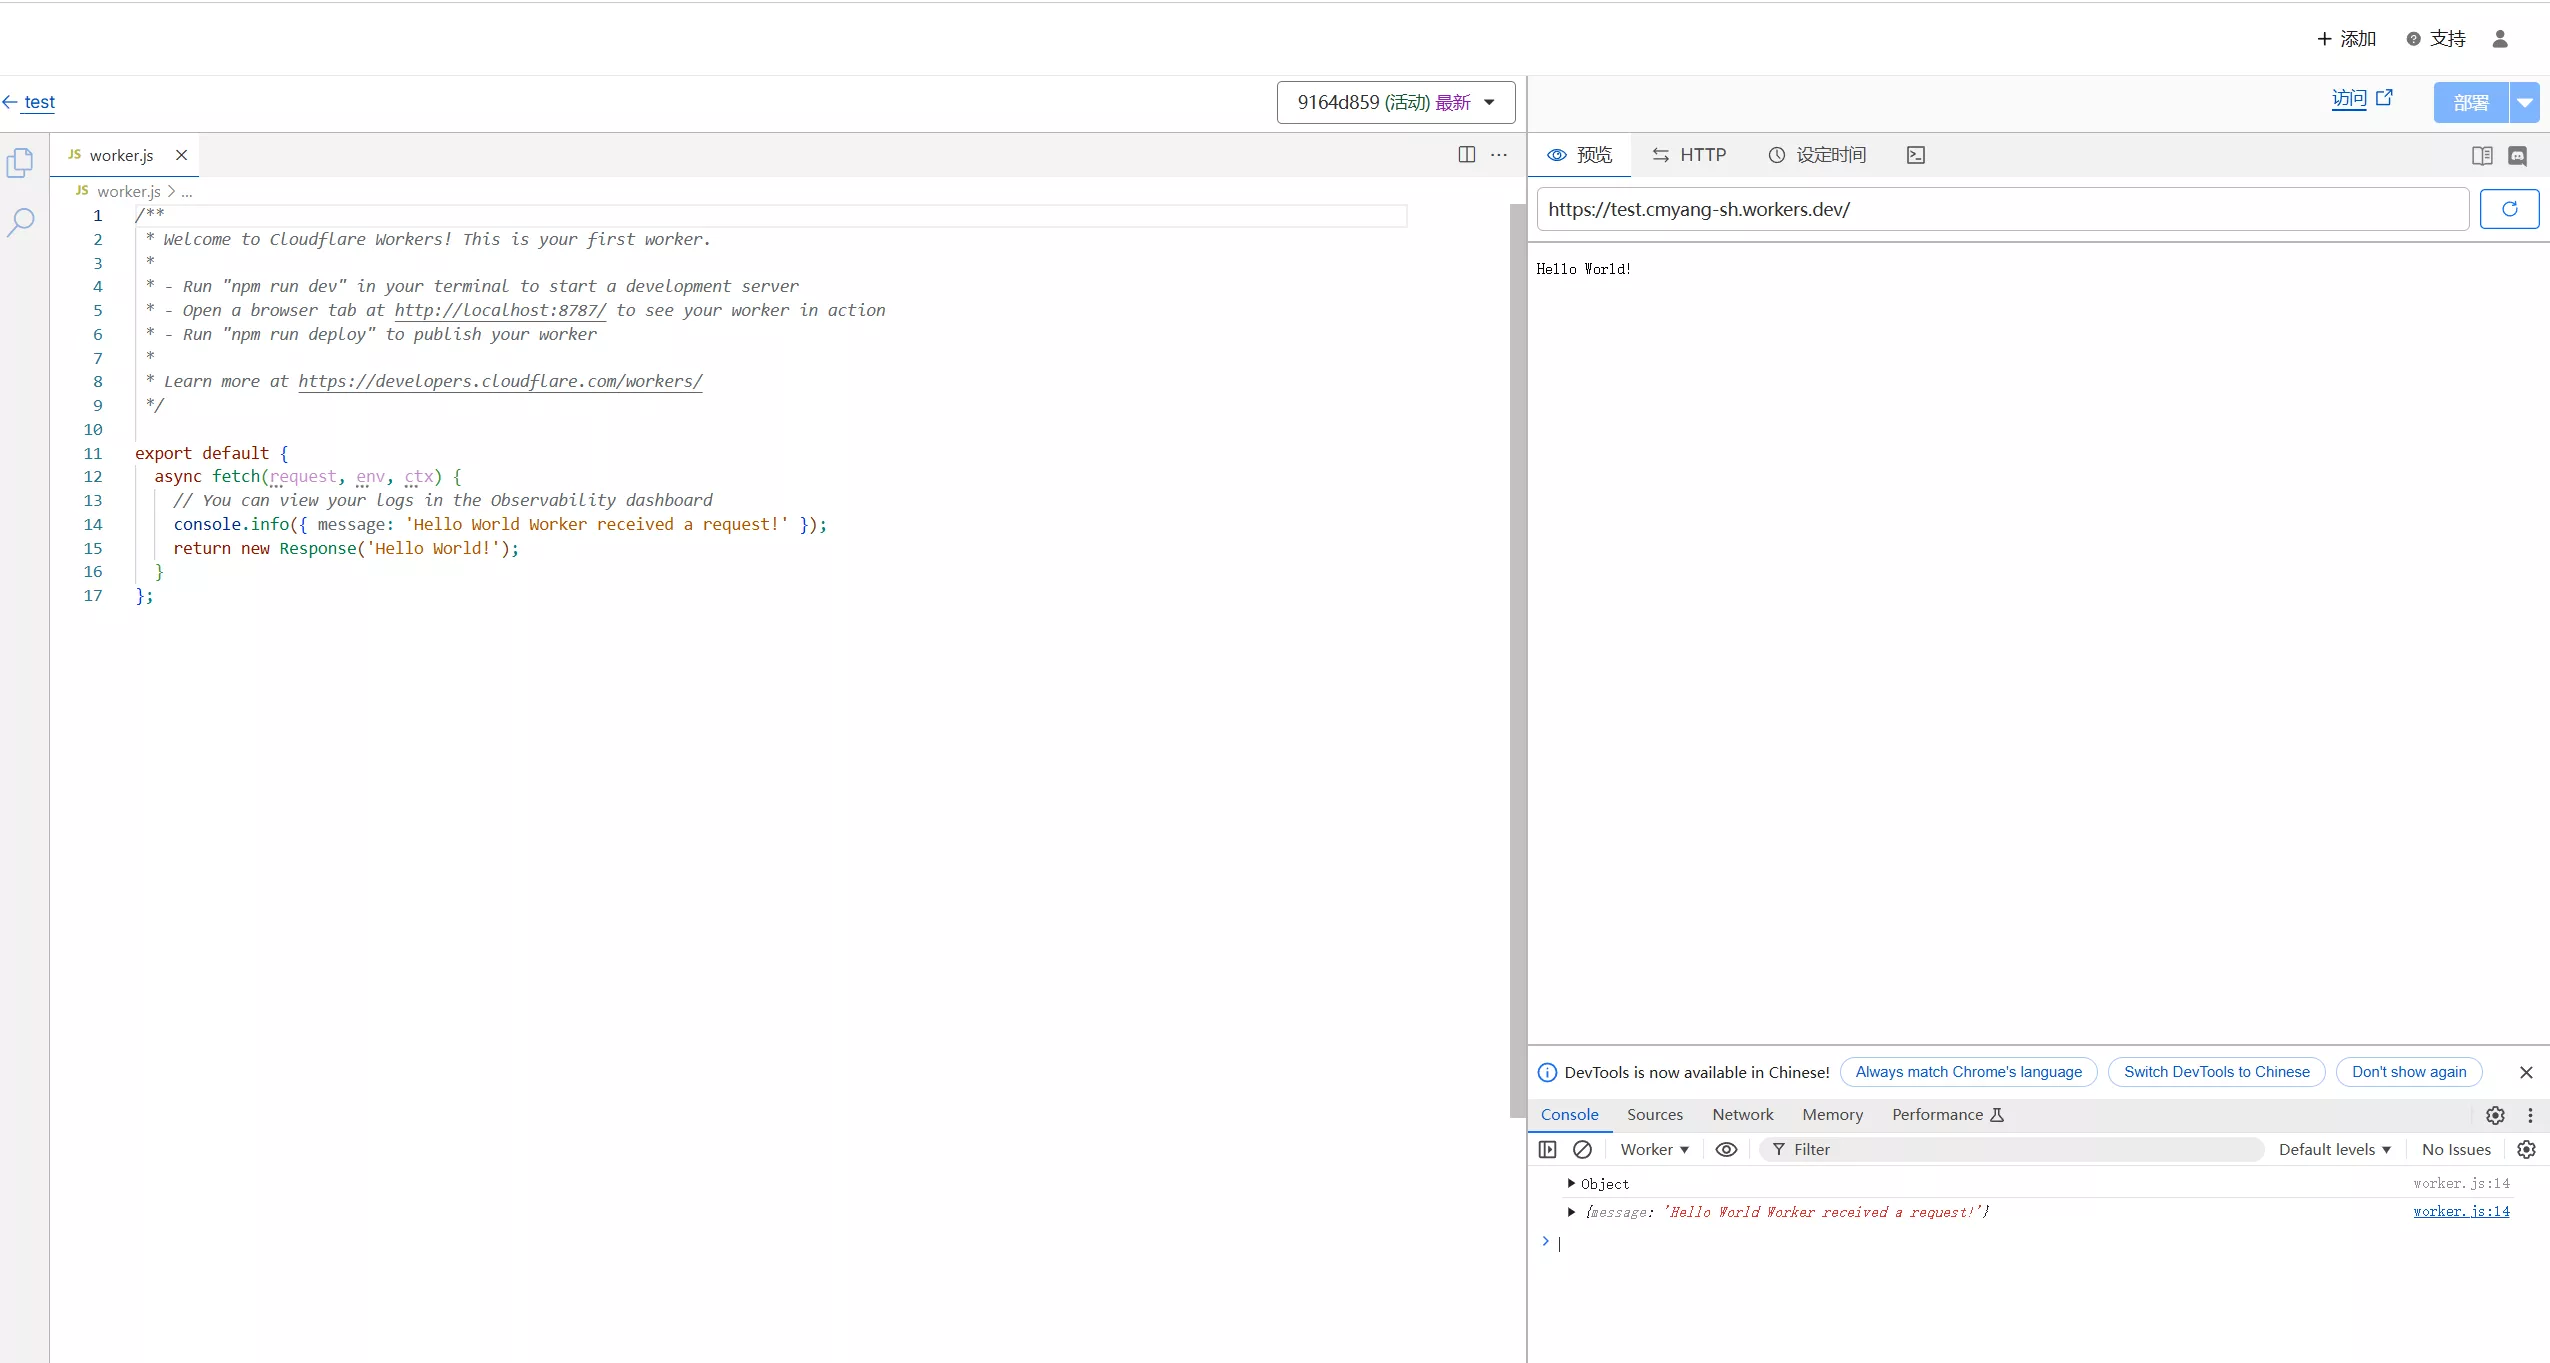Click the terminal icon tab in preview panel
The width and height of the screenshot is (2550, 1363).
1915,155
